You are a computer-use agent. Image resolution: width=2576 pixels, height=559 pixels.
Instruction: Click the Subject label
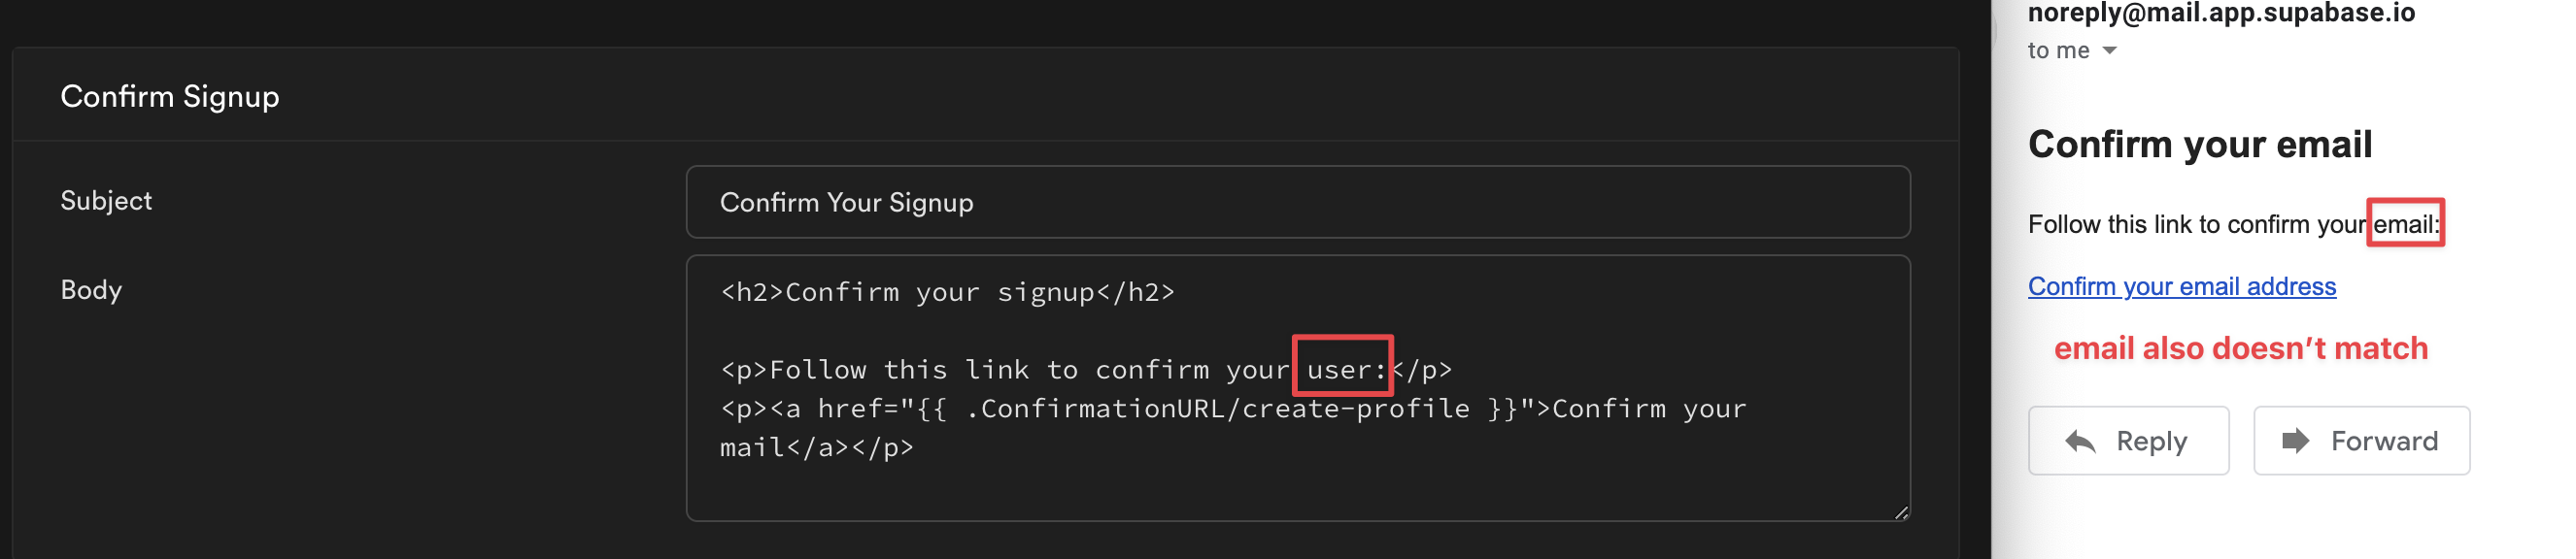[106, 200]
